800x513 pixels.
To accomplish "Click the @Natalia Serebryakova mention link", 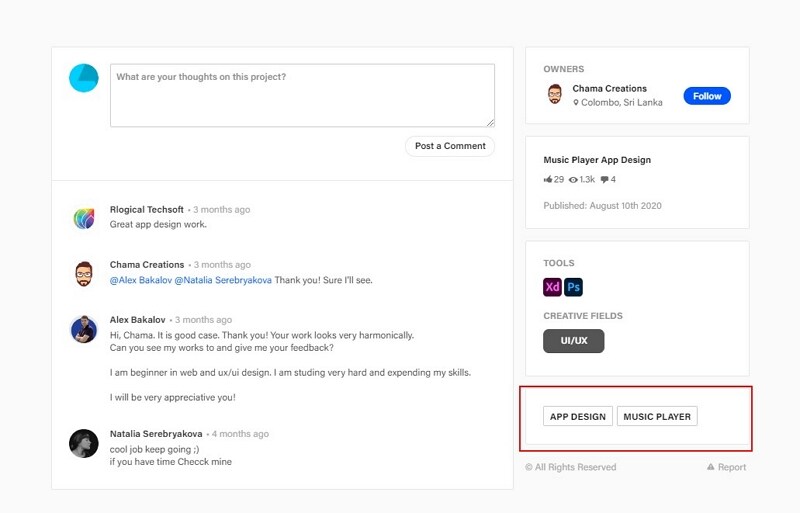I will coord(223,280).
